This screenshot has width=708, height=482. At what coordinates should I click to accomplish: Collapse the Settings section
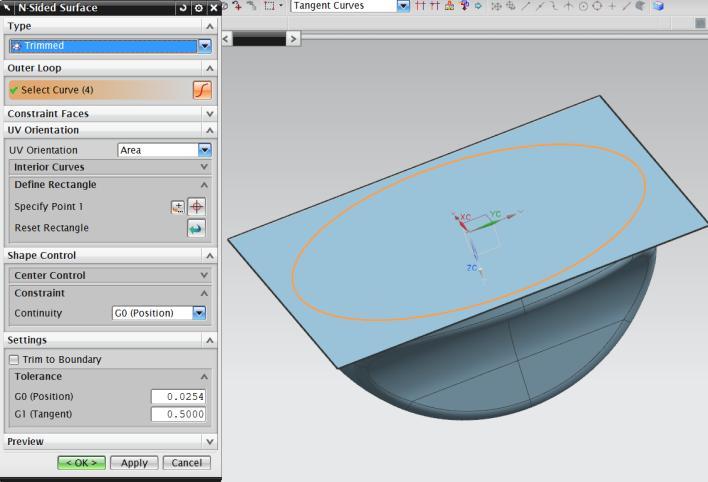pos(210,340)
